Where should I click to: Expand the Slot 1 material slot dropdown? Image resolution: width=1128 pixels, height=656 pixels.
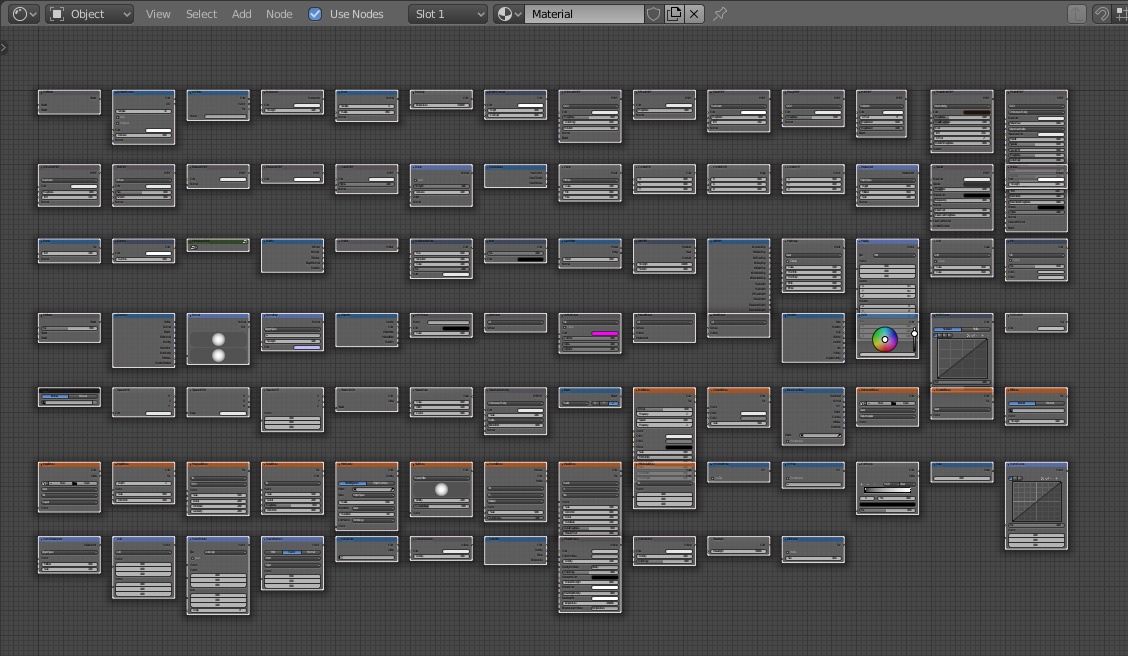tap(448, 14)
